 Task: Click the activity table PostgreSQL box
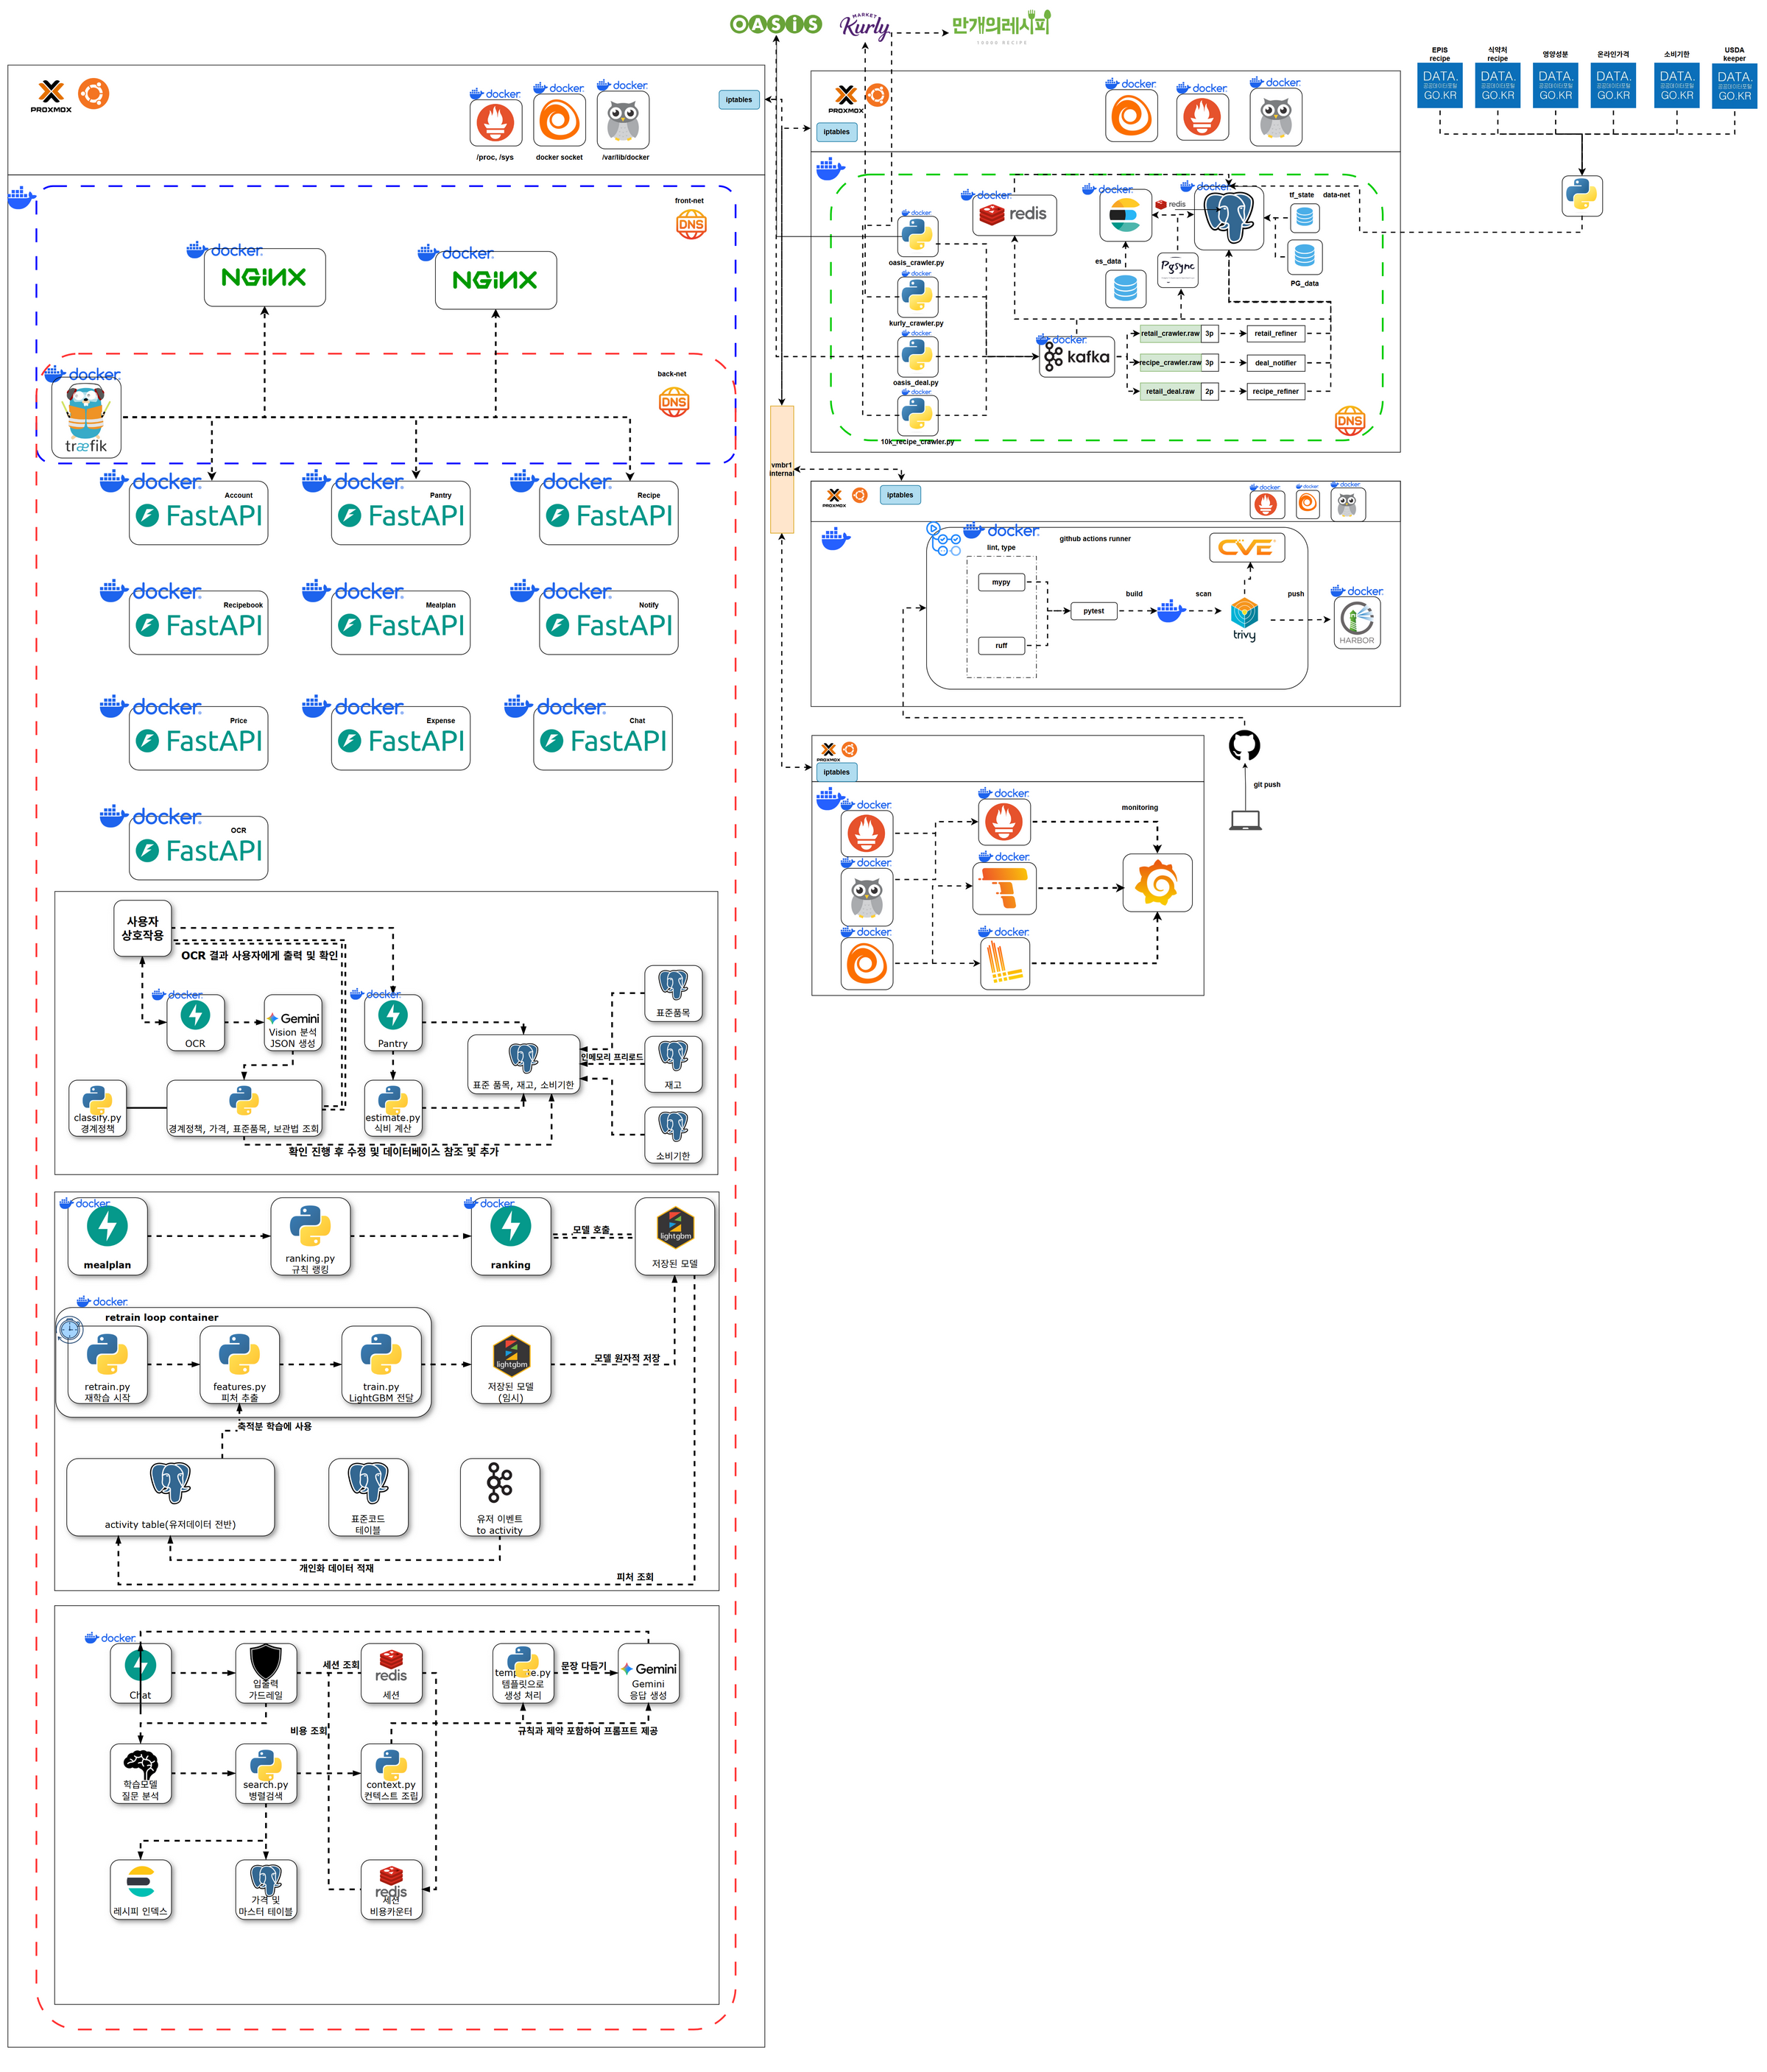[171, 1497]
